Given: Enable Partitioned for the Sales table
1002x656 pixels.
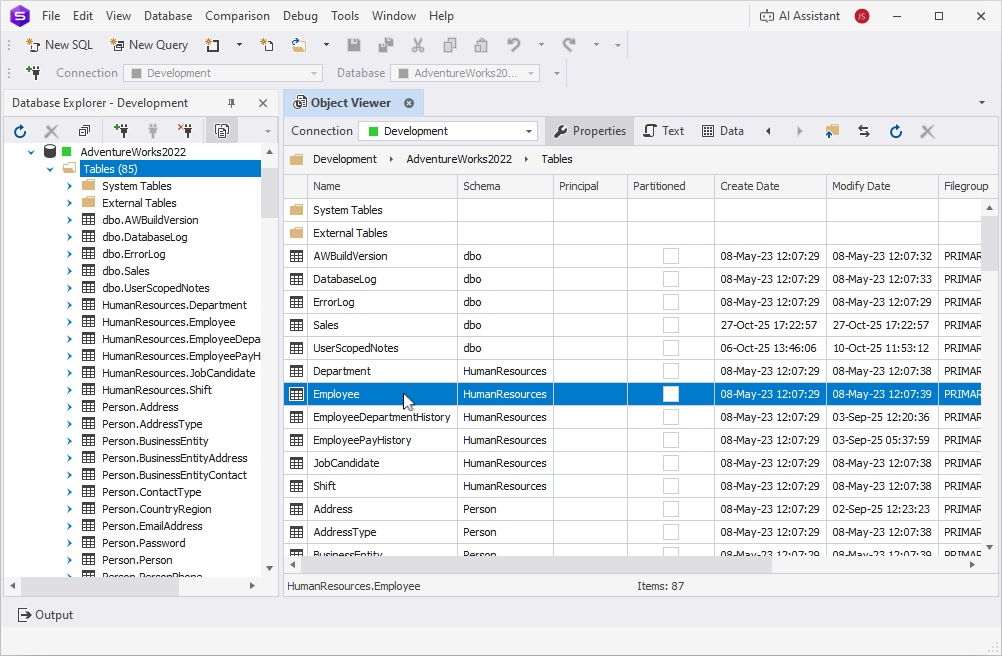Looking at the screenshot, I should (670, 325).
